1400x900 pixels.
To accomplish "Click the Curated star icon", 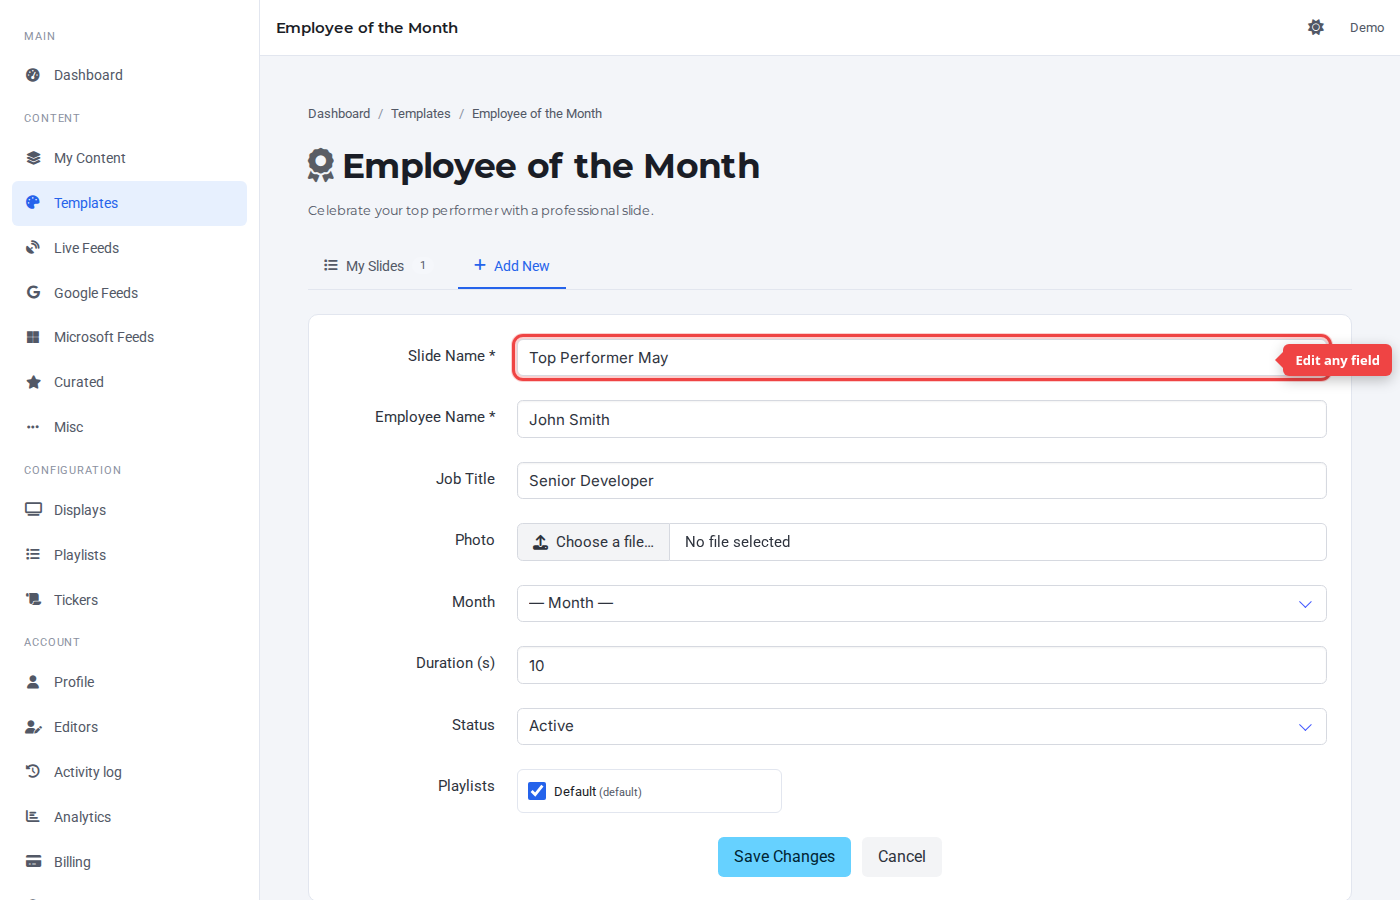I will click(x=33, y=382).
